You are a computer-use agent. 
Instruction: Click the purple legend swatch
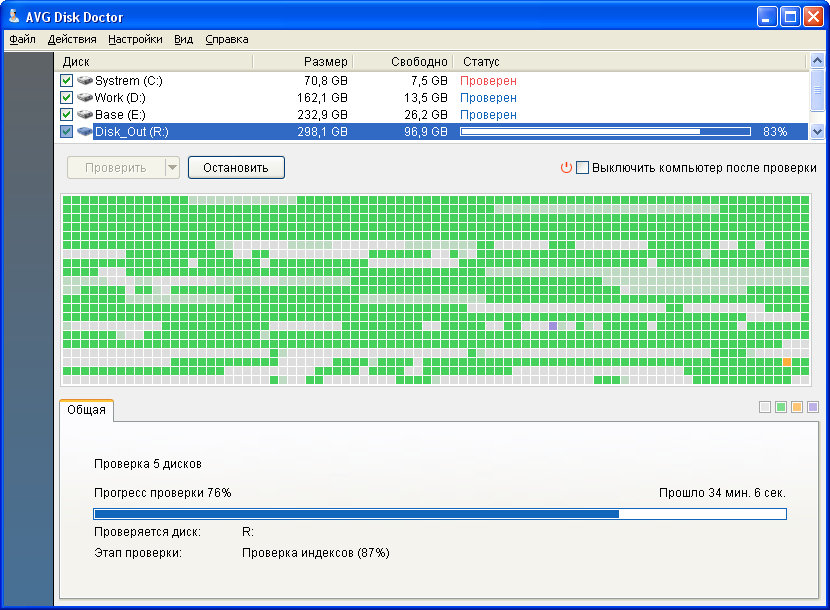click(813, 407)
